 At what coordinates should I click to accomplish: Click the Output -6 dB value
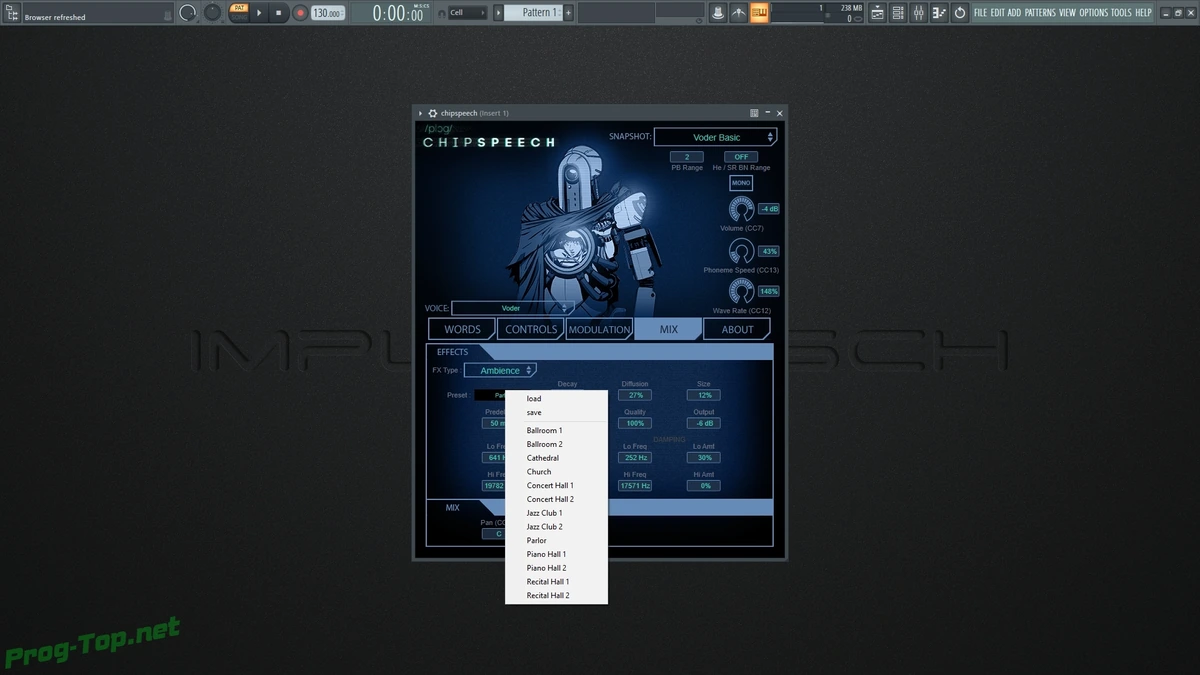tap(704, 423)
